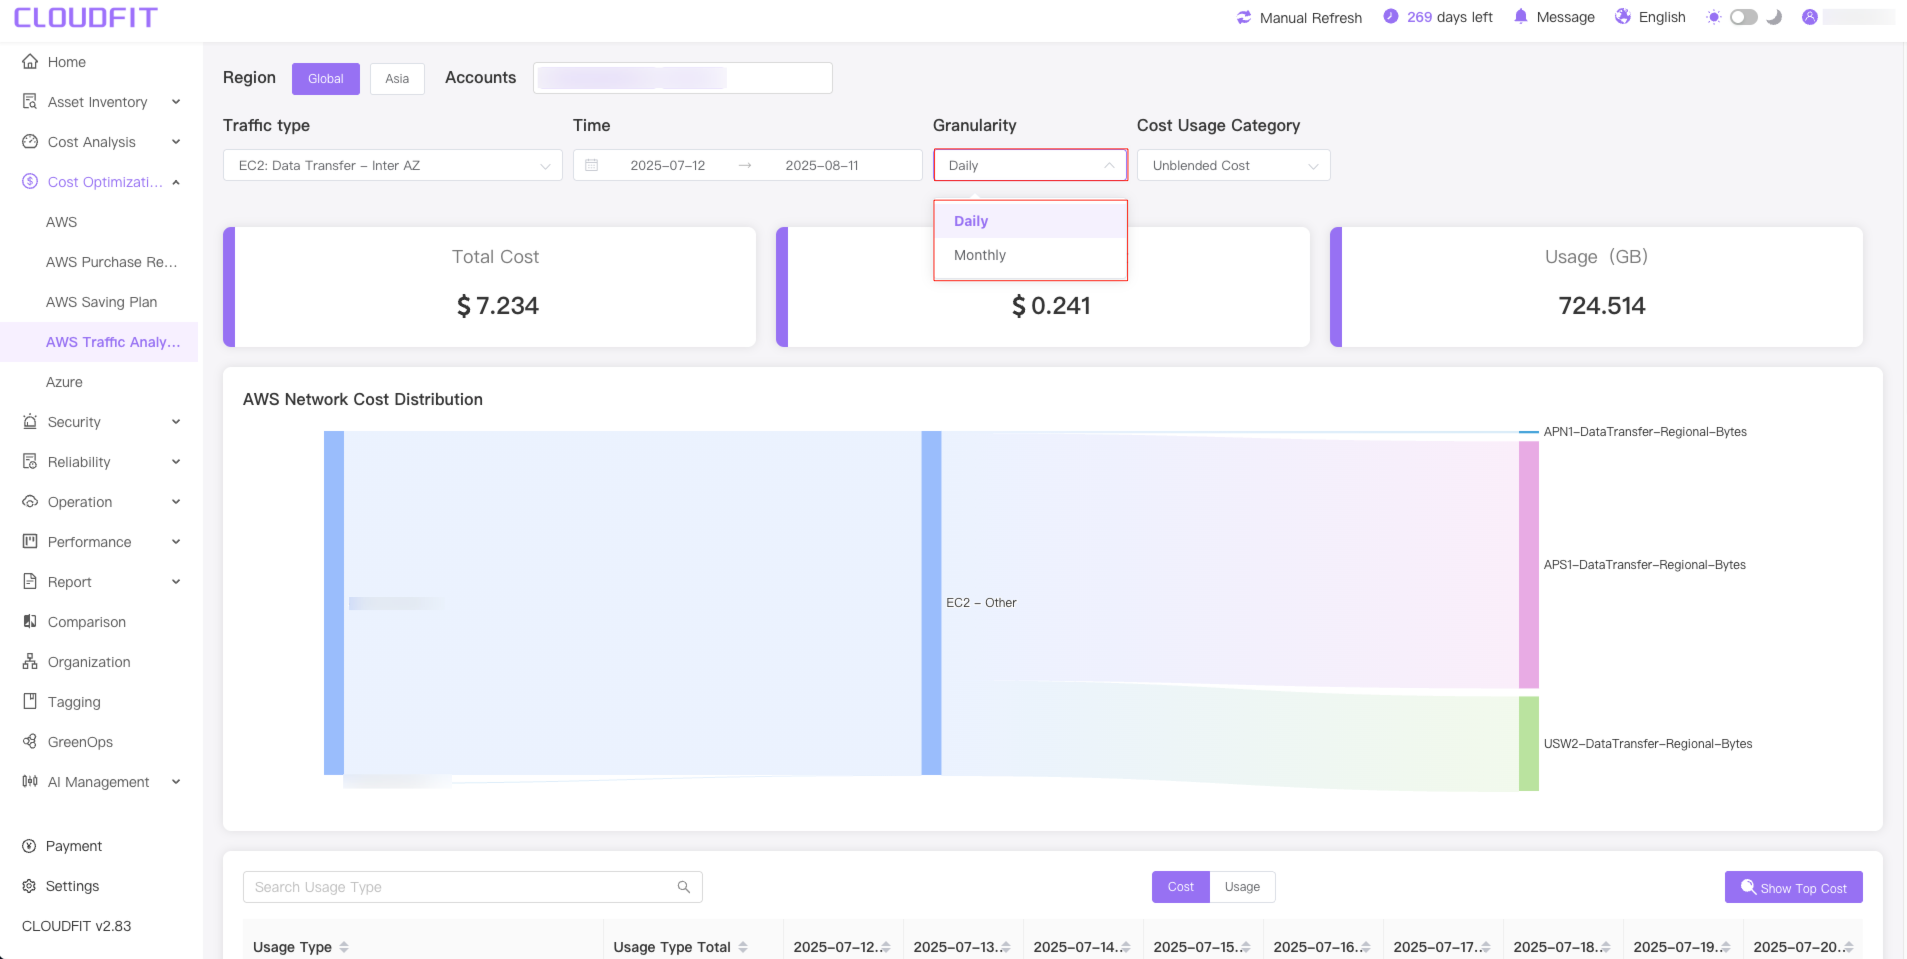The height and width of the screenshot is (959, 1907).
Task: Sort by Usage Type Total column
Action: coord(743,947)
